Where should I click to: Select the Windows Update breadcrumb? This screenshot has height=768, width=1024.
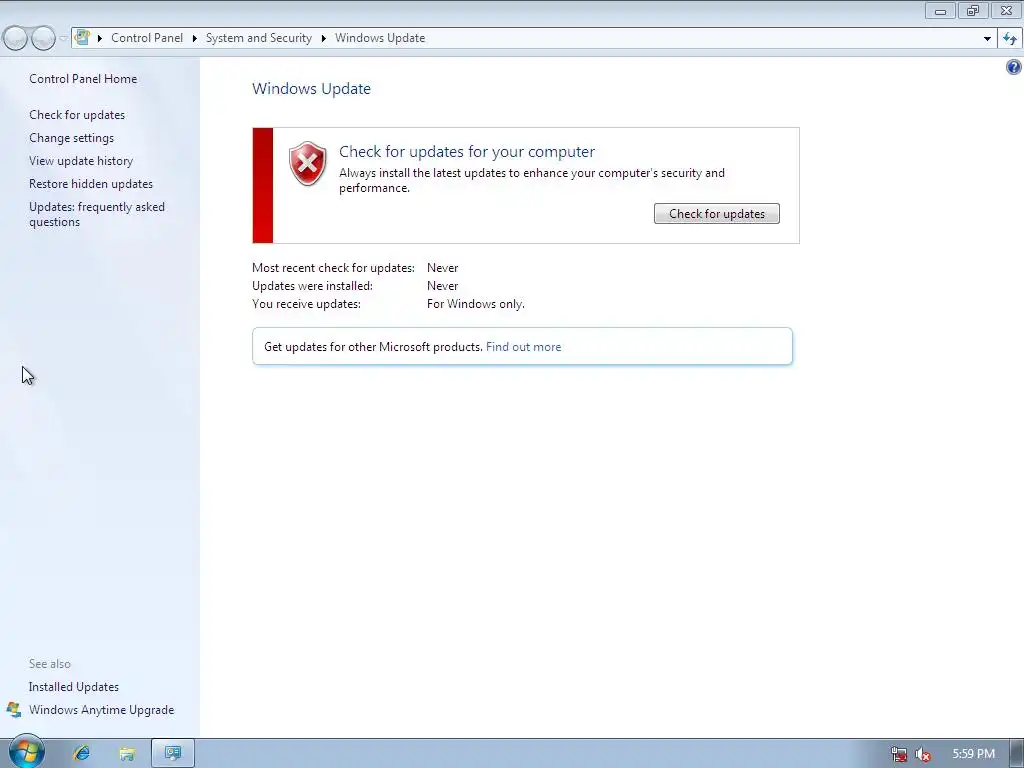point(380,38)
